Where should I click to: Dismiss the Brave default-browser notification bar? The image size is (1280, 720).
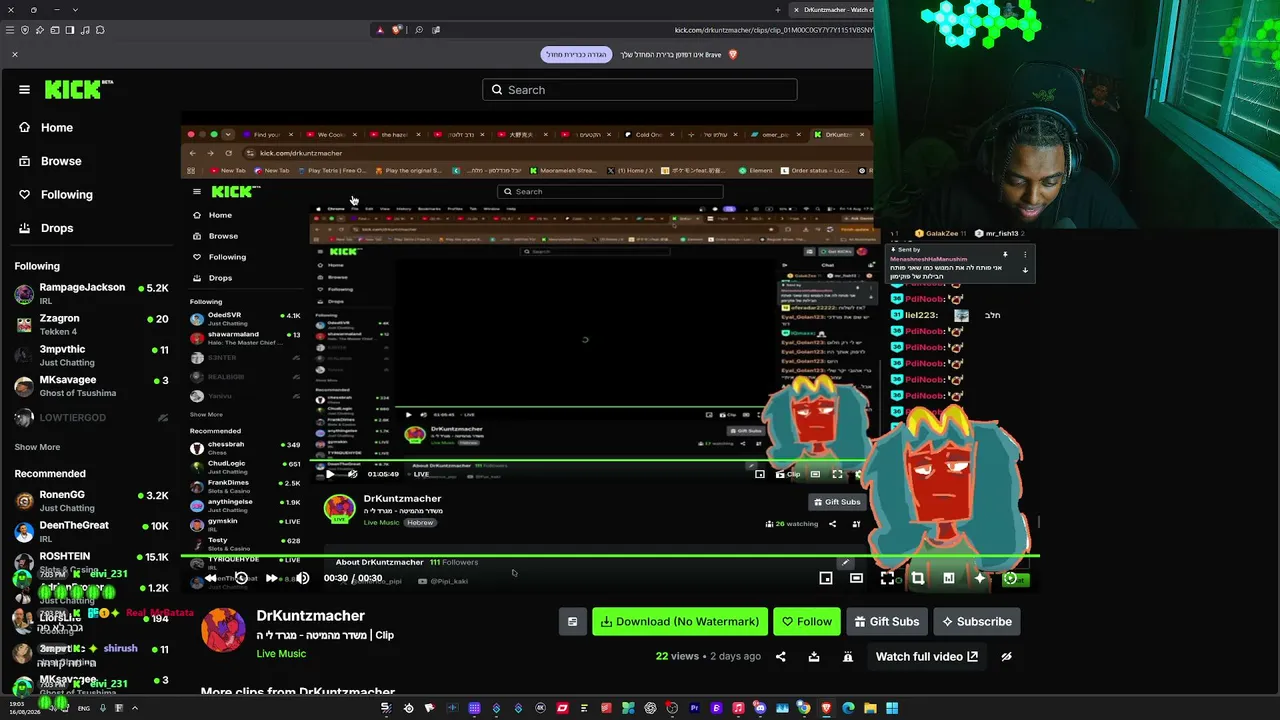click(x=15, y=54)
